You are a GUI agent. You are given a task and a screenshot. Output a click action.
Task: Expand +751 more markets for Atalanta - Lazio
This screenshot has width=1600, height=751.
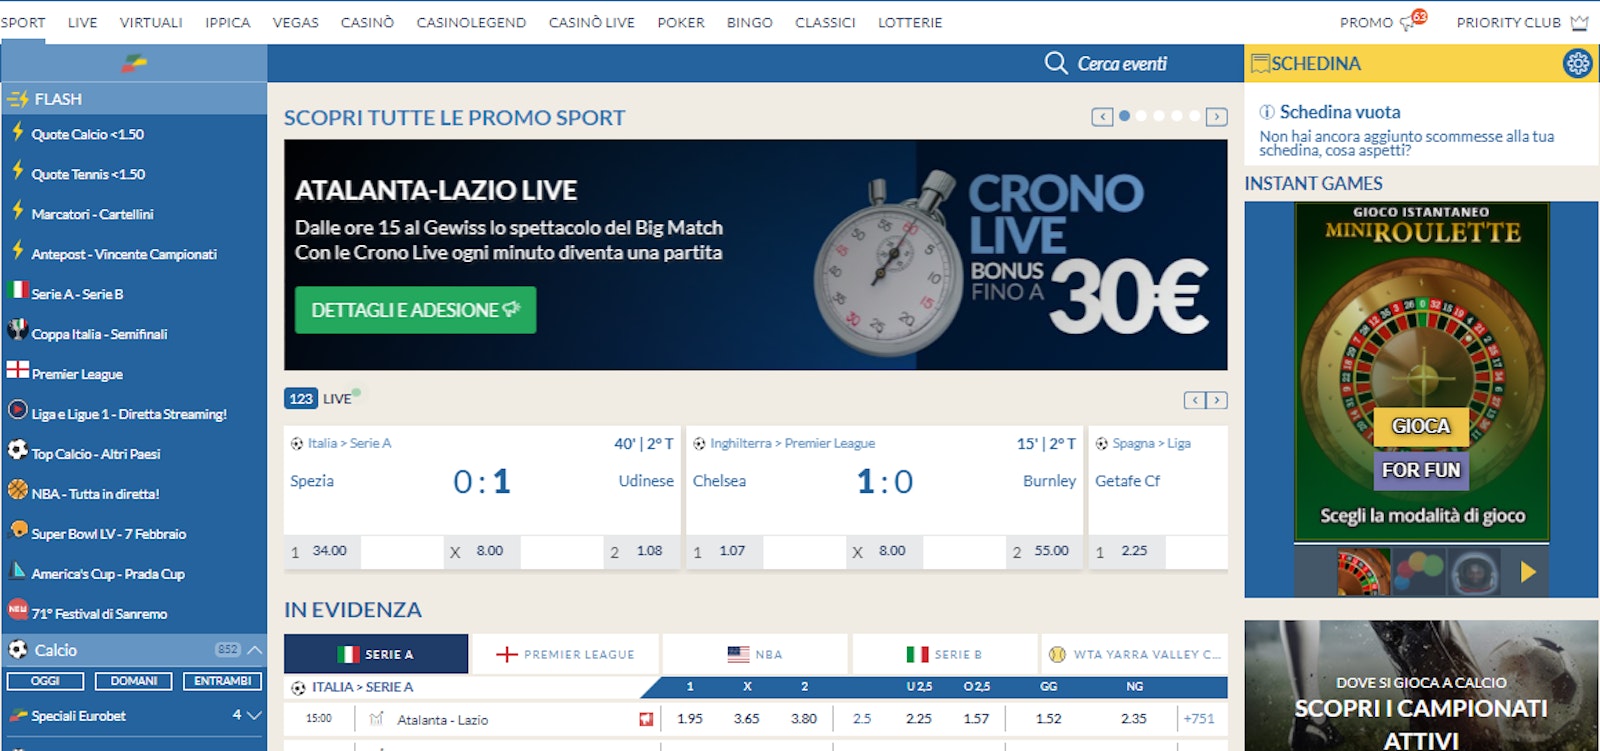1198,719
